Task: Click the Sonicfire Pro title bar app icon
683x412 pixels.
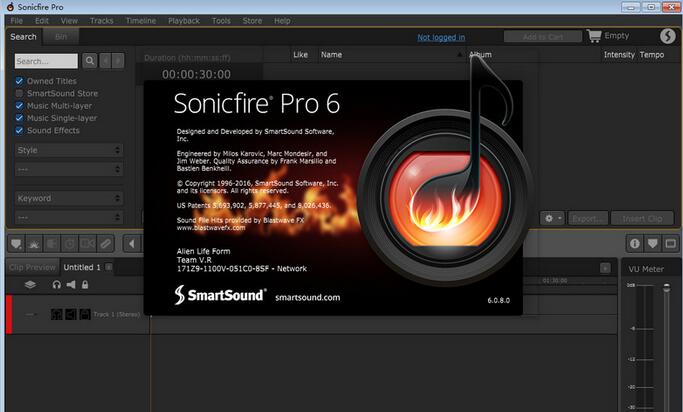Action: pyautogui.click(x=10, y=7)
